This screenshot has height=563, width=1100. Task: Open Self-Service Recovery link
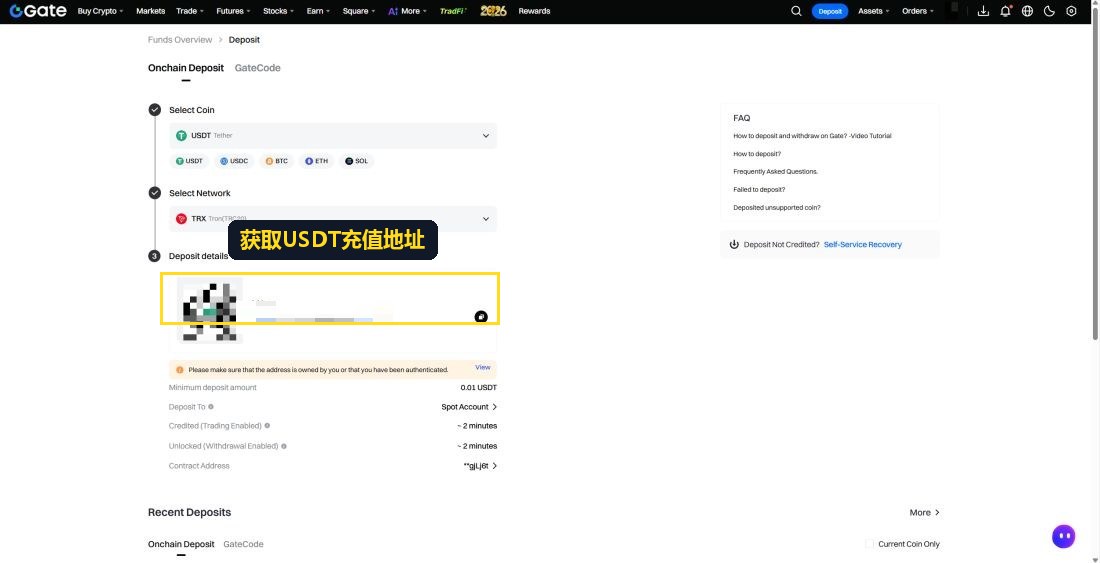click(862, 245)
